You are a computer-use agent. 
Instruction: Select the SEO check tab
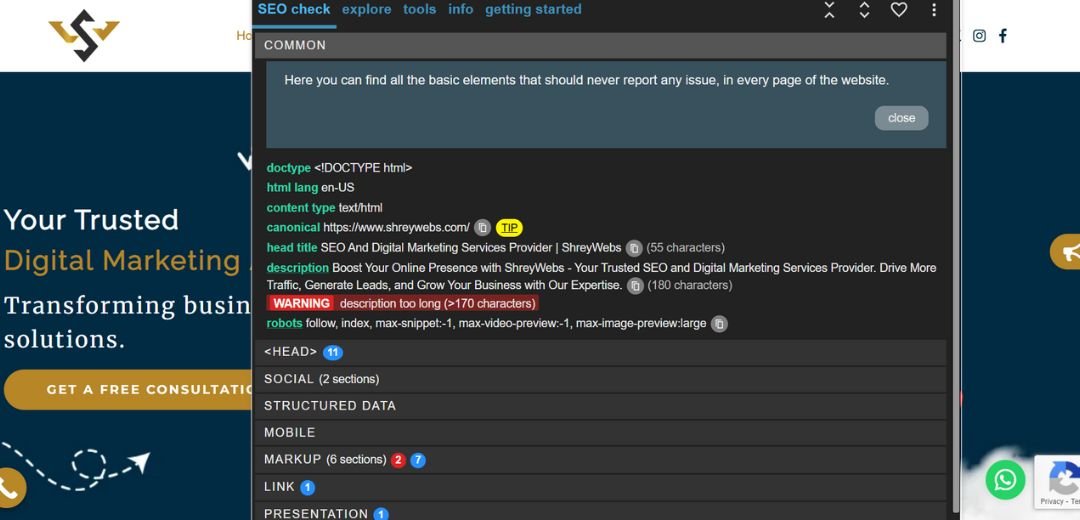[294, 10]
